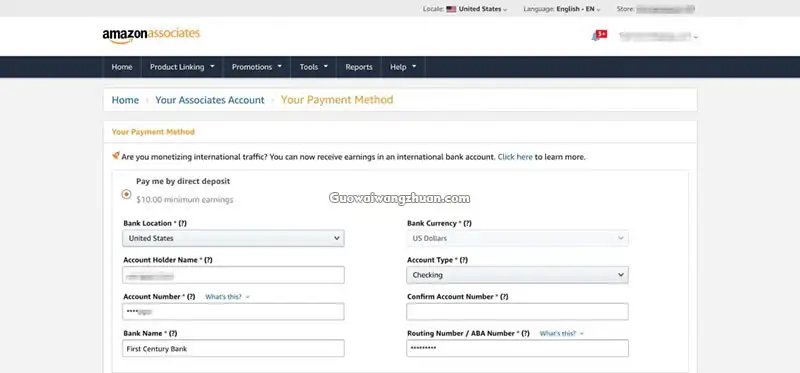Click the (?) help beside Account Number
Screen dimensions: 800x373
(x=191, y=297)
